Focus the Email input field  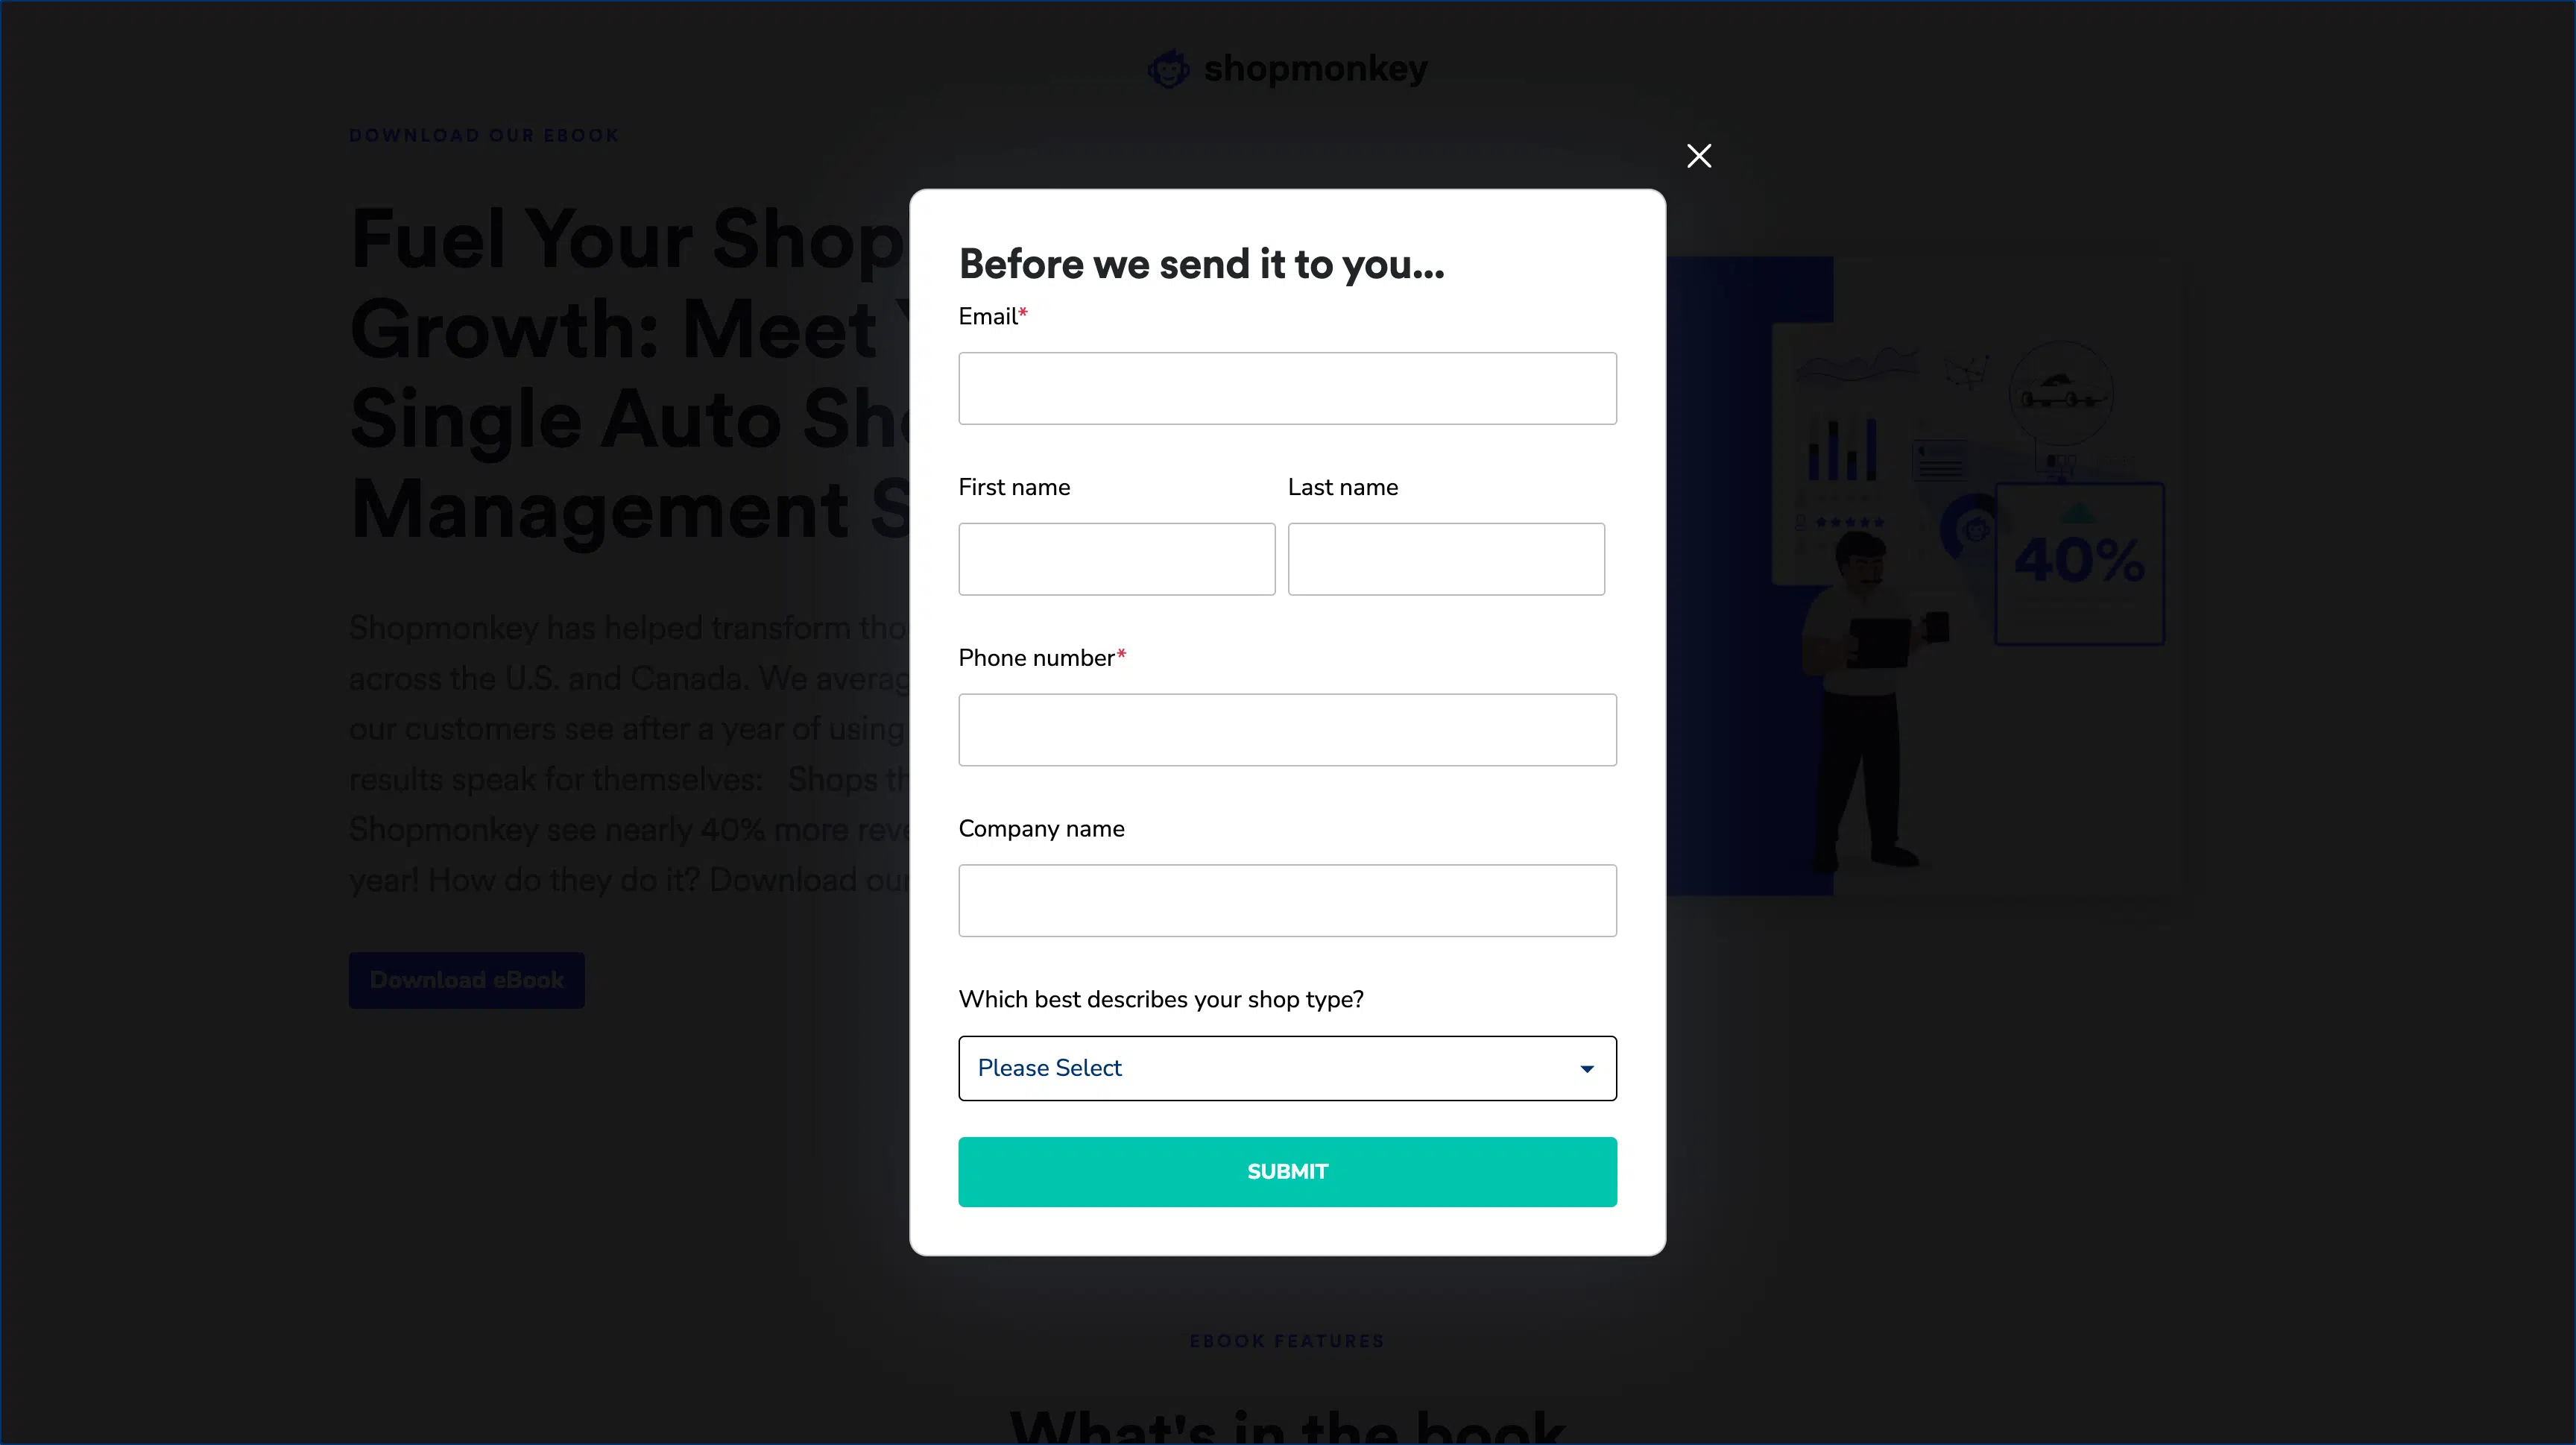tap(1287, 388)
